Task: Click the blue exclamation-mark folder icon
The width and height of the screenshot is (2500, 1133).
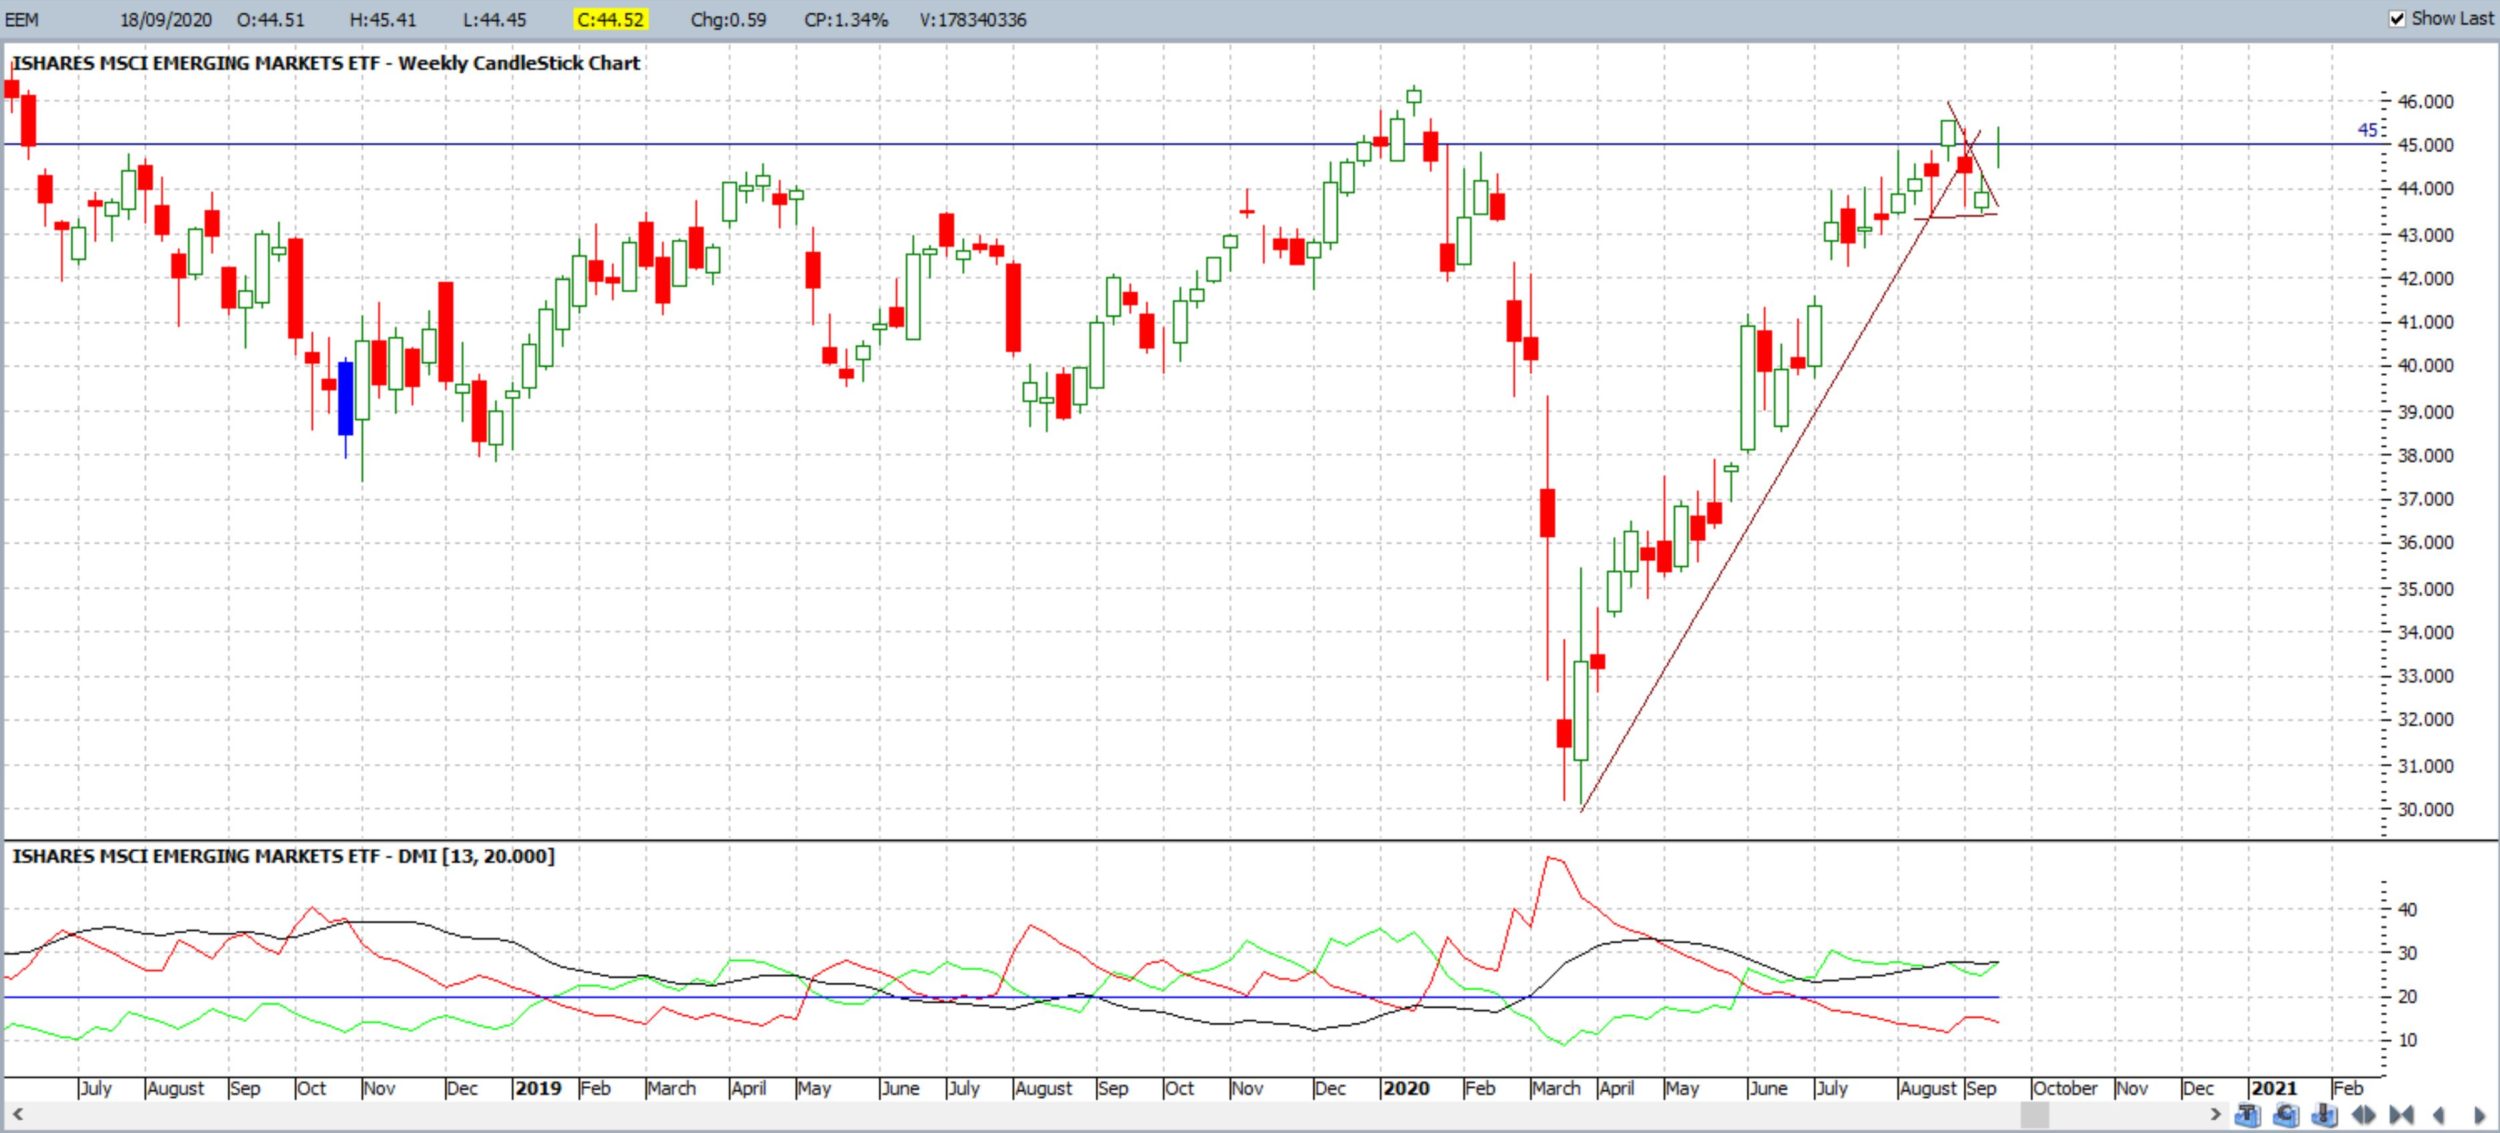Action: pos(2324,1114)
